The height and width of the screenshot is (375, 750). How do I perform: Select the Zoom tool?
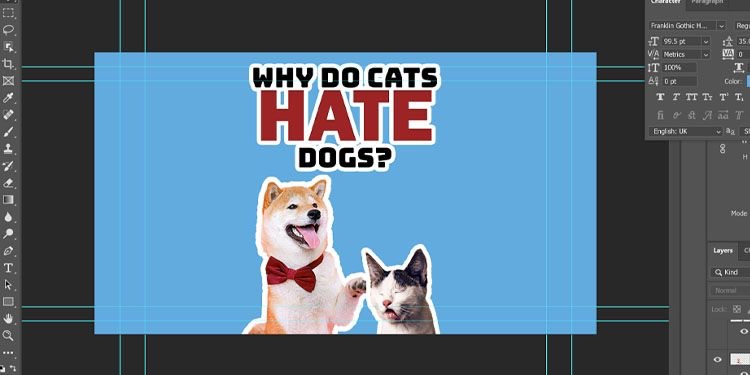click(8, 335)
